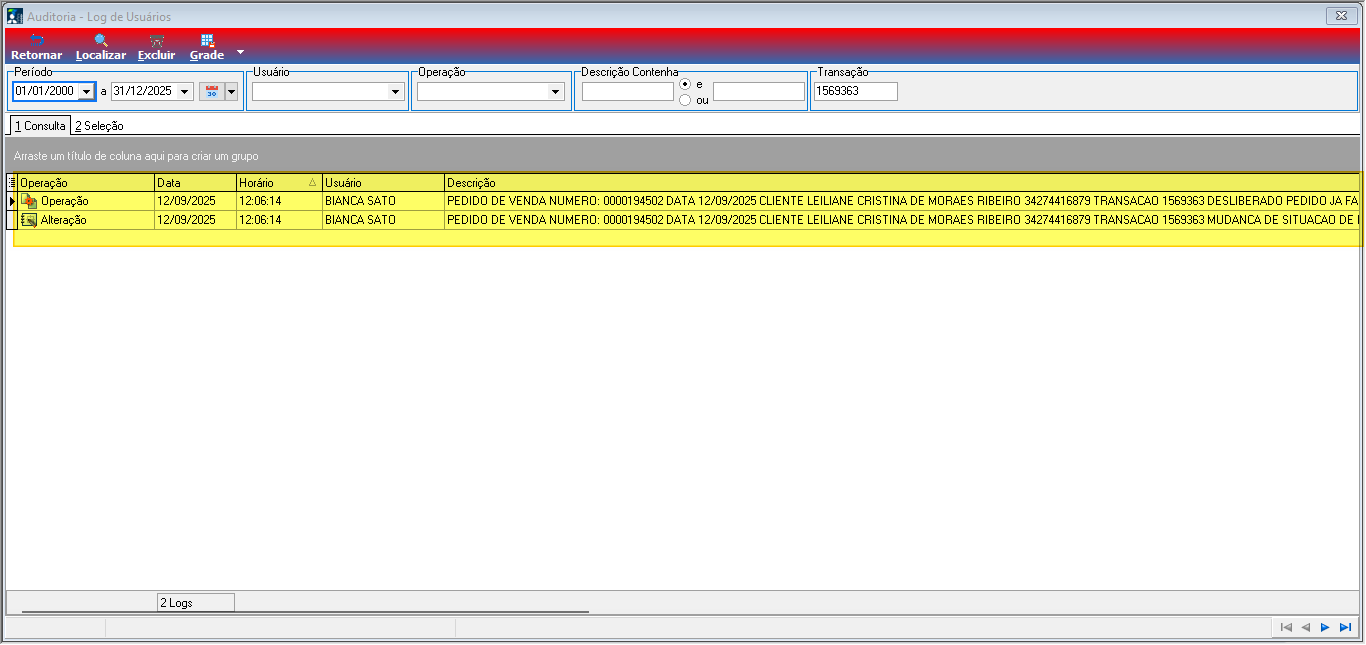This screenshot has width=1366, height=645.
Task: Click the Operação row icon
Action: [29, 201]
